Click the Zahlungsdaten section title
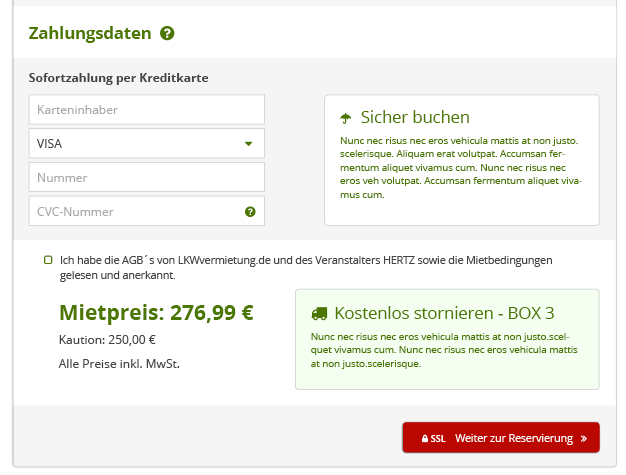The height and width of the screenshot is (475, 626). coord(89,33)
